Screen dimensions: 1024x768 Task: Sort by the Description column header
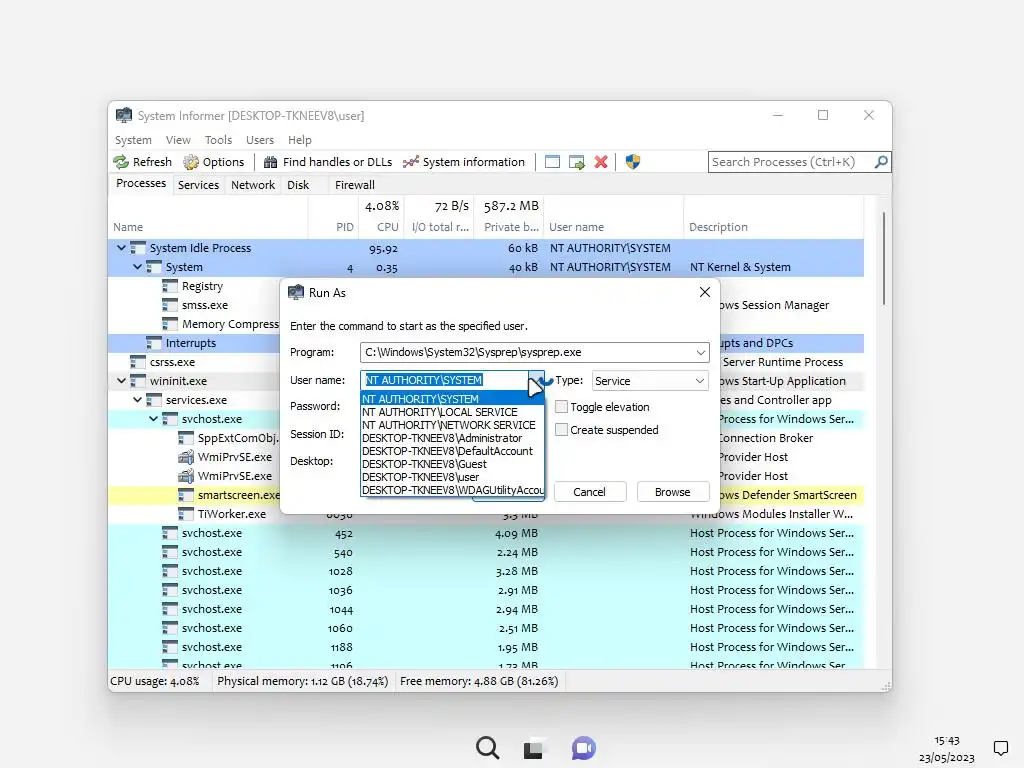click(774, 227)
